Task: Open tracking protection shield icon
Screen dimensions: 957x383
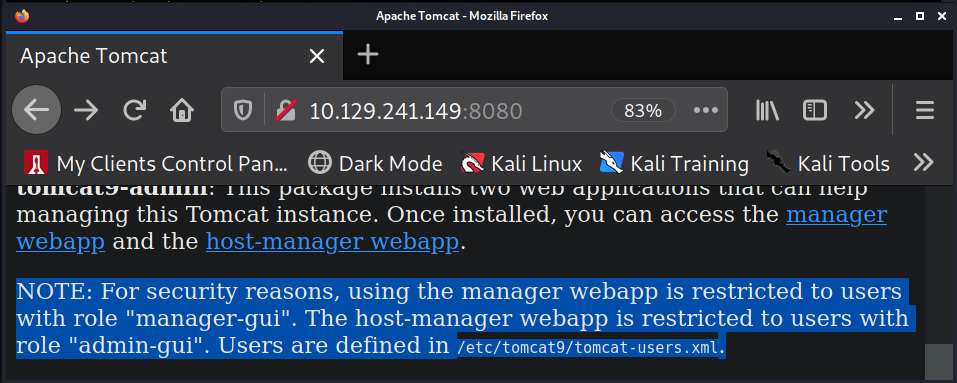Action: pos(244,110)
